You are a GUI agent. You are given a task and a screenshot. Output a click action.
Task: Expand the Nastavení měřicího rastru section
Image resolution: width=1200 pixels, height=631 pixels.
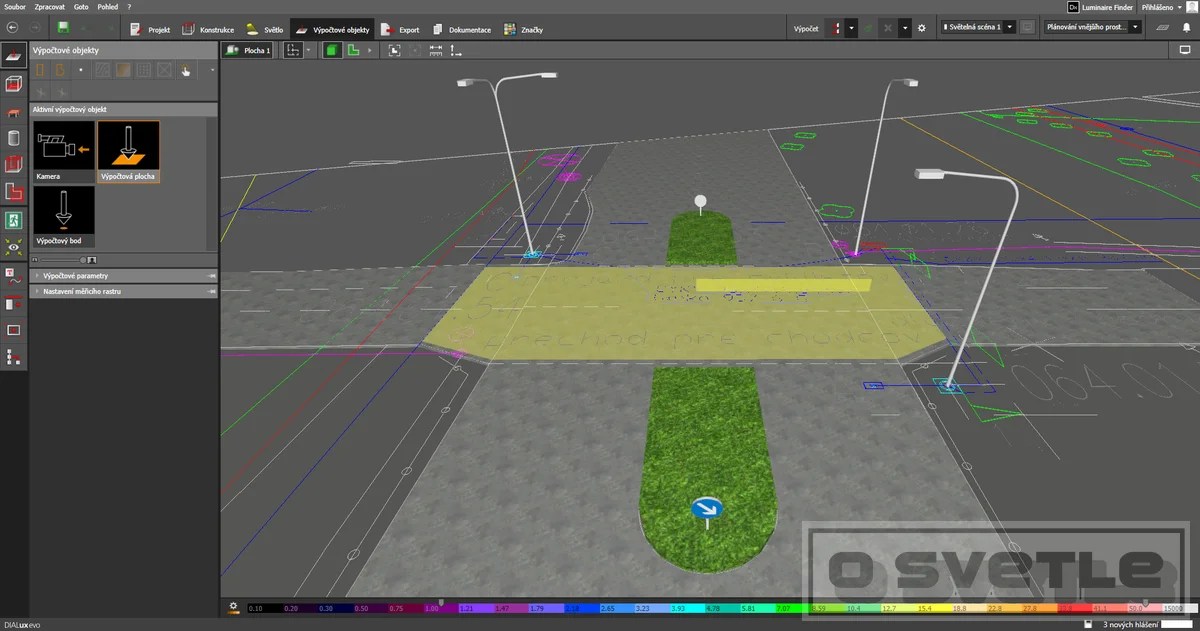click(x=123, y=292)
